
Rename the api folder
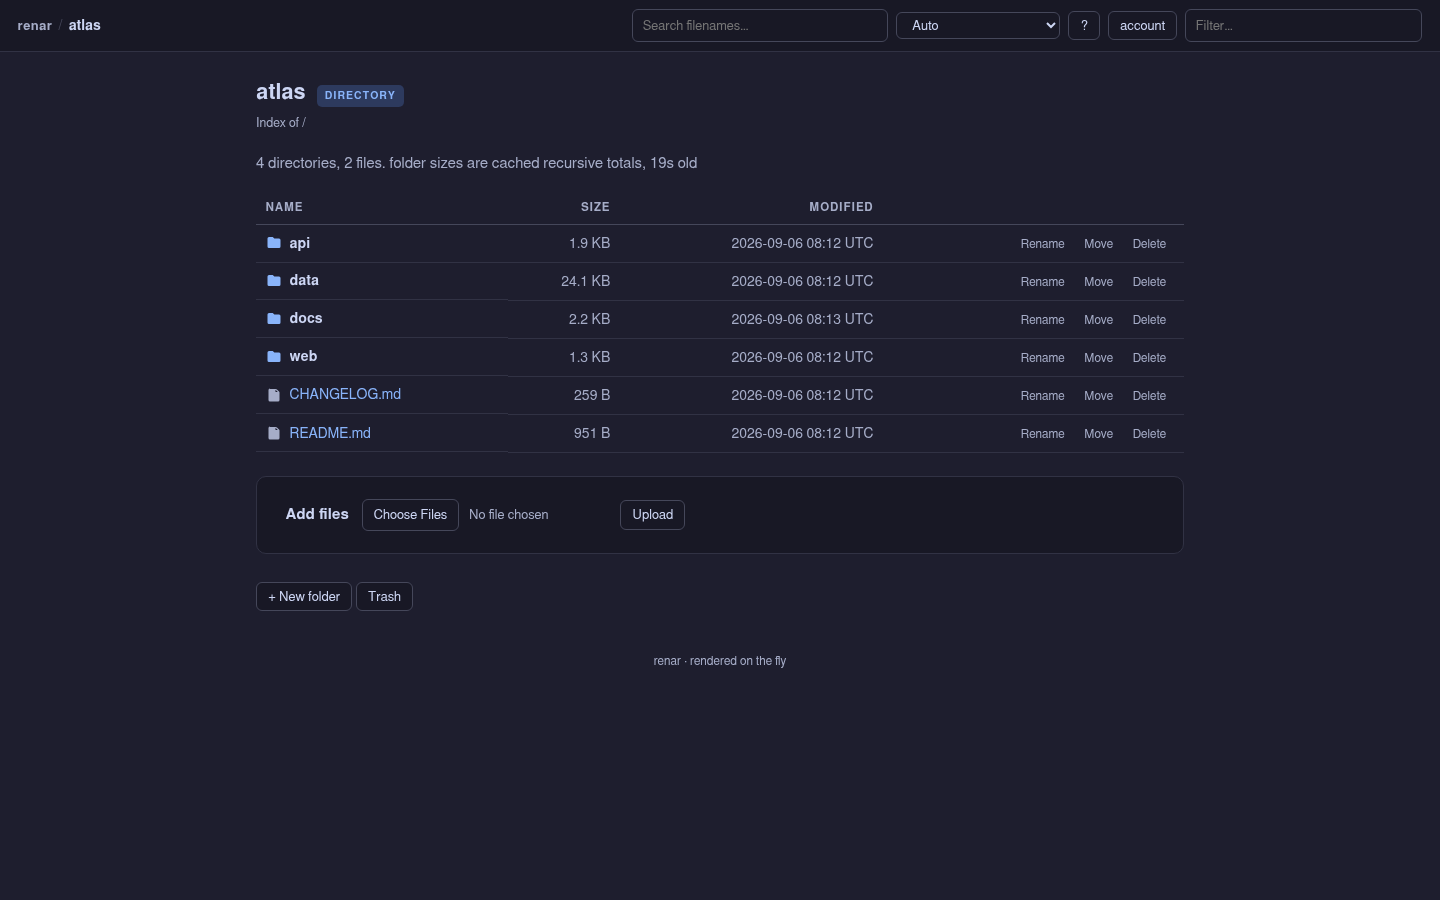(x=1042, y=244)
